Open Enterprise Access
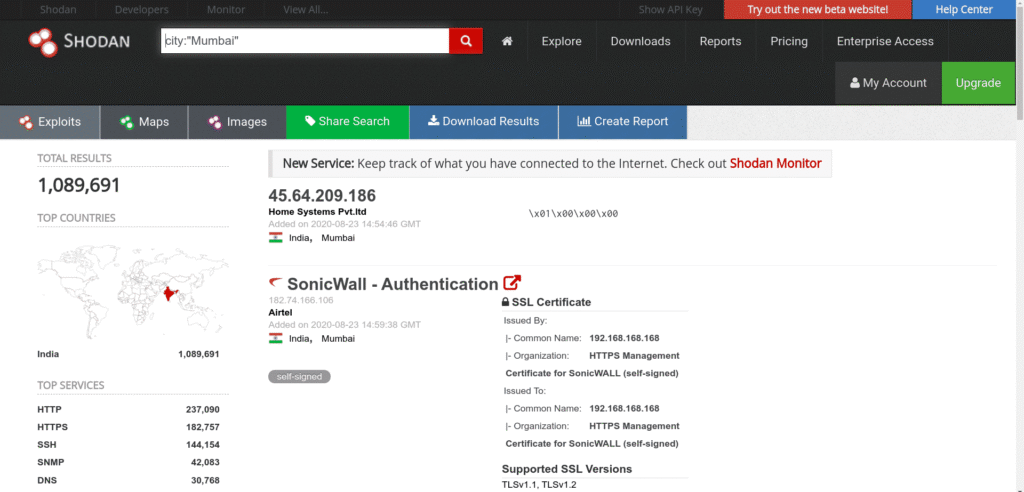This screenshot has height=492, width=1024. tap(885, 41)
